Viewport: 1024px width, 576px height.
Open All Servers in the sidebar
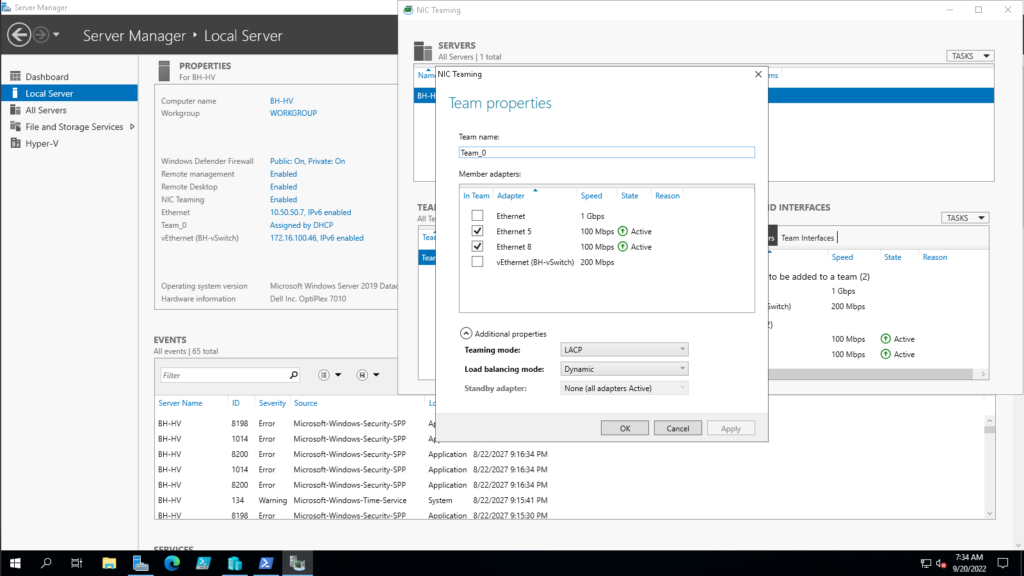tap(46, 110)
